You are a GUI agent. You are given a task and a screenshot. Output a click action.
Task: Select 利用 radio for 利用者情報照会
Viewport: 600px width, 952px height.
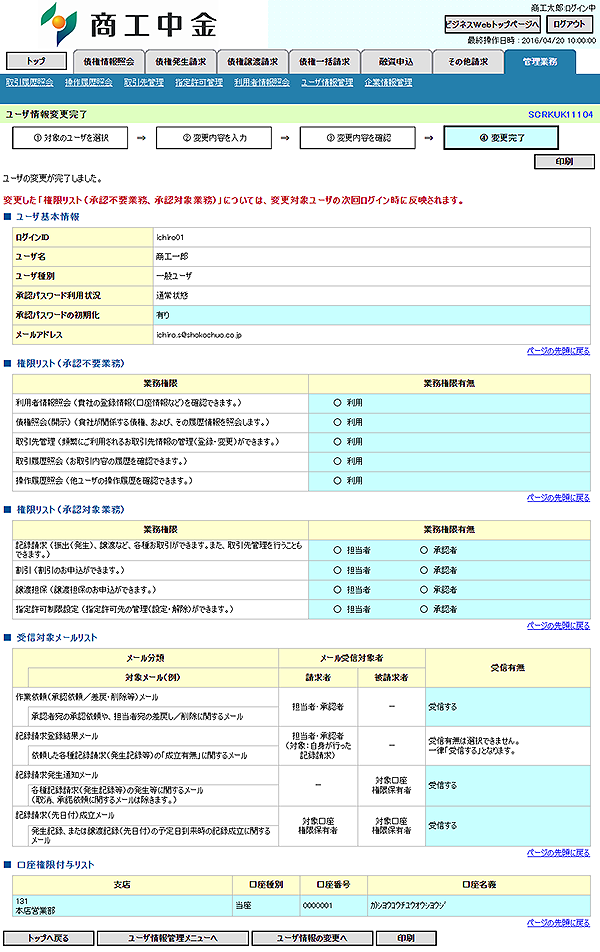pyautogui.click(x=338, y=403)
